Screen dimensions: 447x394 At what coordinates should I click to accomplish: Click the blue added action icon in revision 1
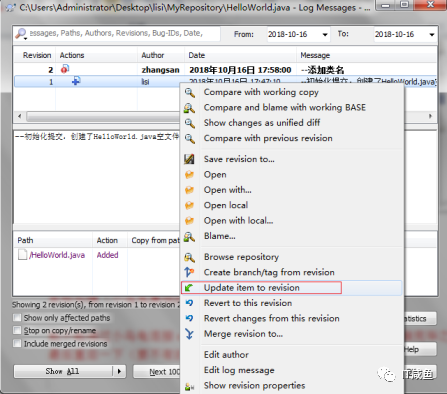[76, 81]
